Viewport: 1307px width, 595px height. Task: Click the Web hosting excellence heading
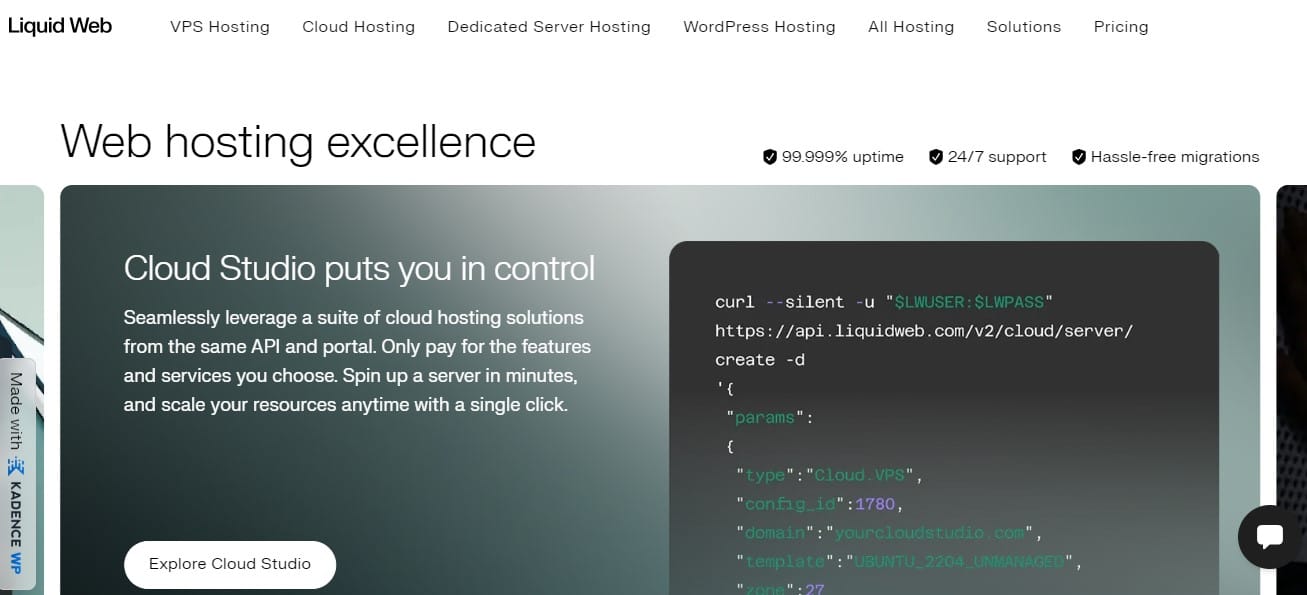click(298, 142)
